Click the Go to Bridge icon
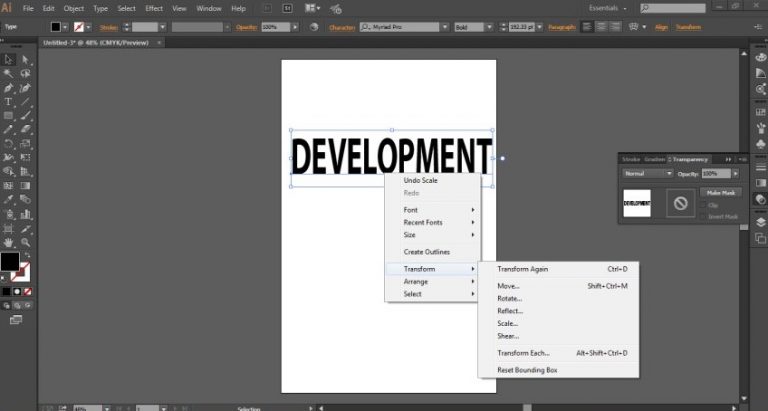The image size is (768, 411). (x=268, y=8)
